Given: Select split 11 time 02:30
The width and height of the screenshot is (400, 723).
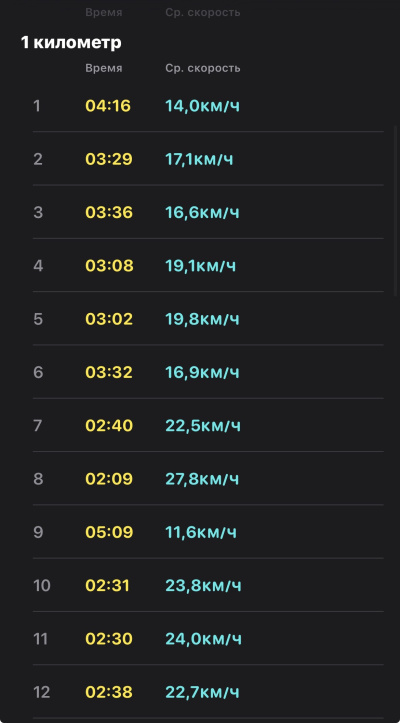Looking at the screenshot, I should click(x=109, y=639).
